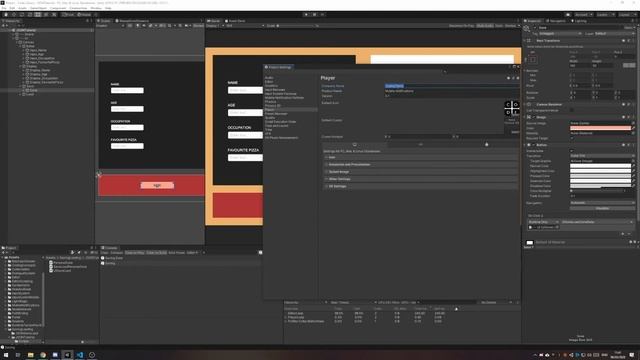
Task: Open the Window menu
Action: coord(96,8)
